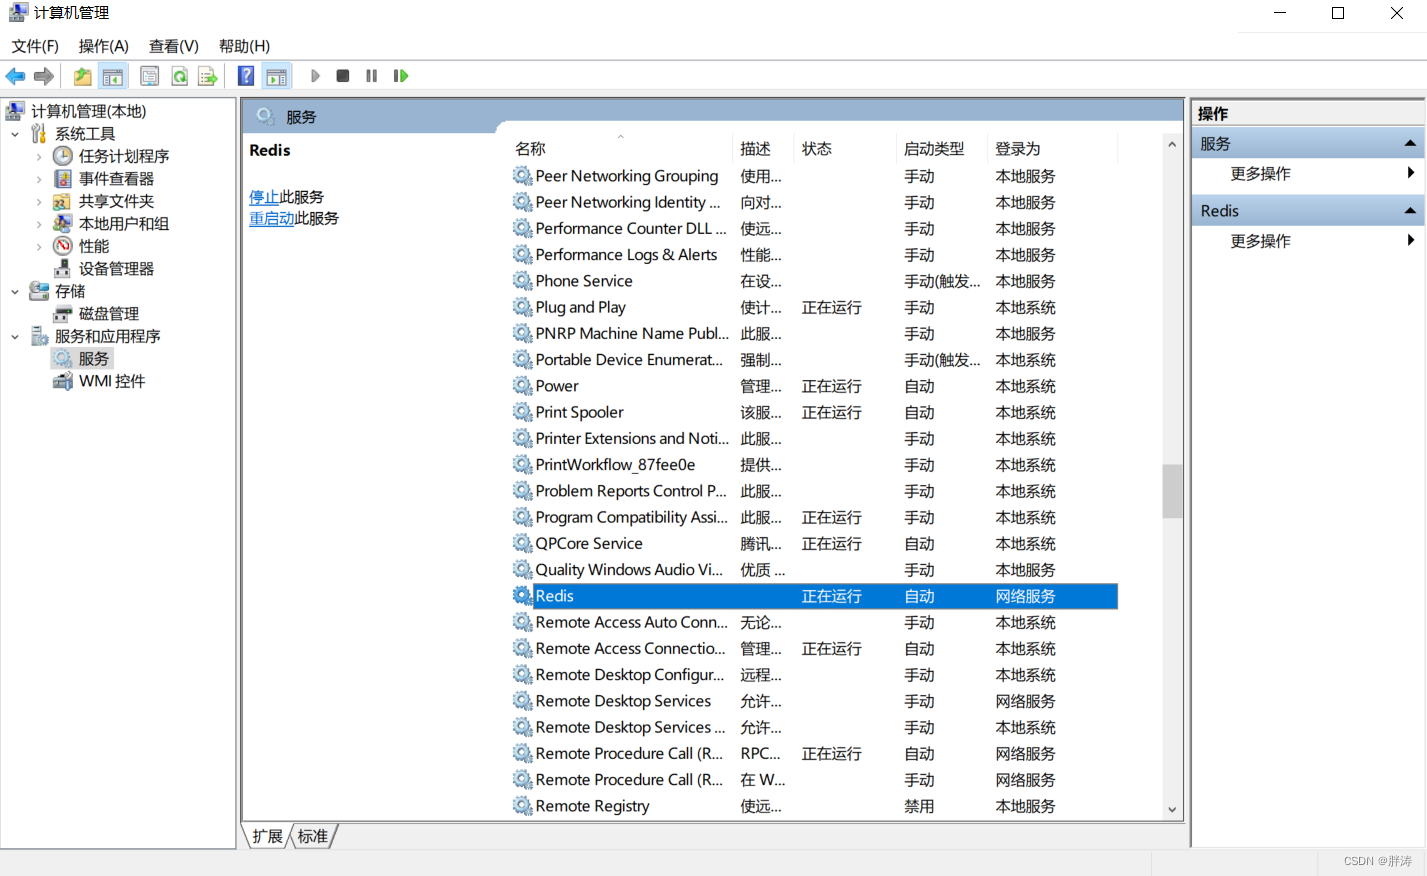Expand the 事件查看器 tree node

tap(39, 179)
